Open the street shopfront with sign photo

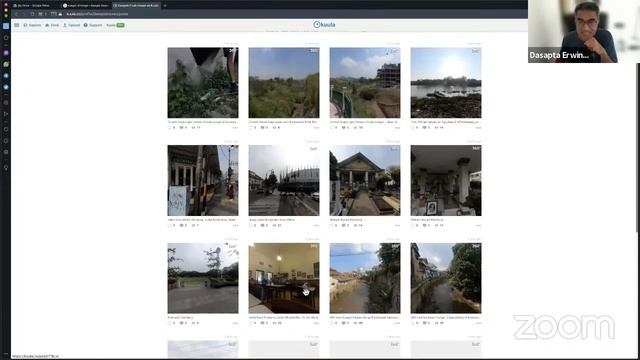(203, 180)
